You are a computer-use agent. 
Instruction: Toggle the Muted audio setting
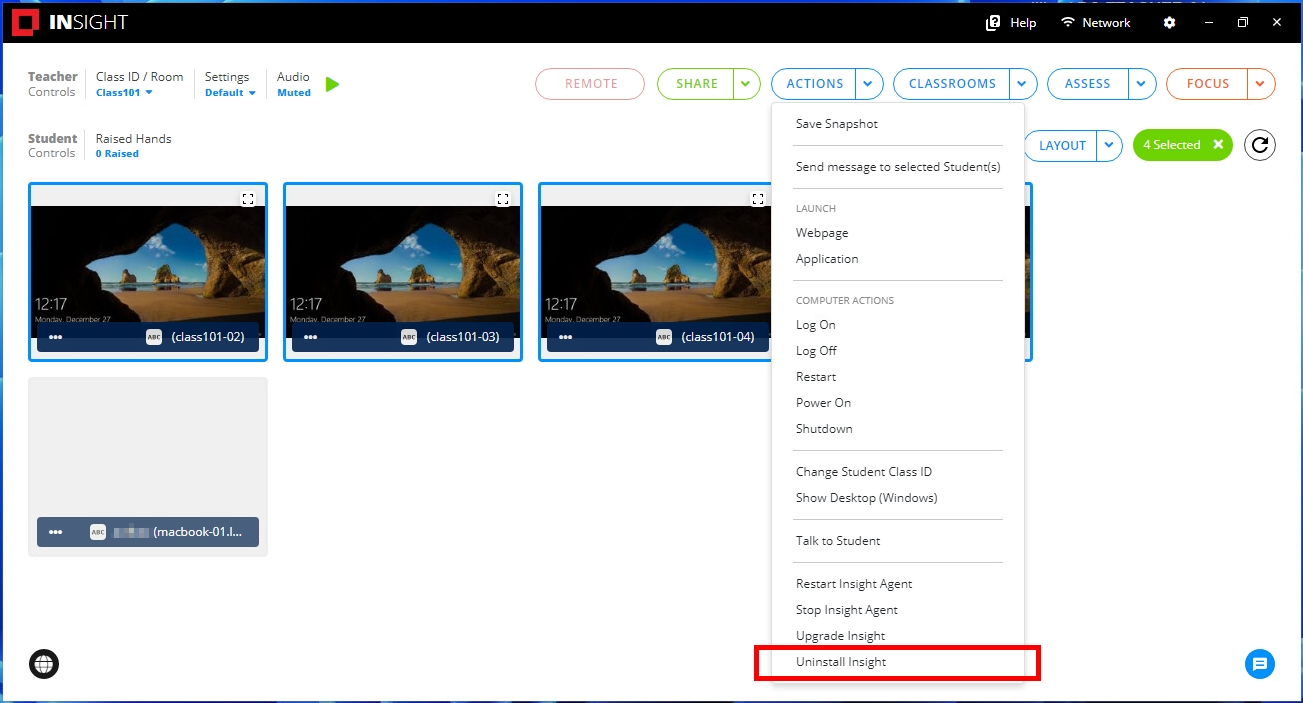(x=294, y=92)
